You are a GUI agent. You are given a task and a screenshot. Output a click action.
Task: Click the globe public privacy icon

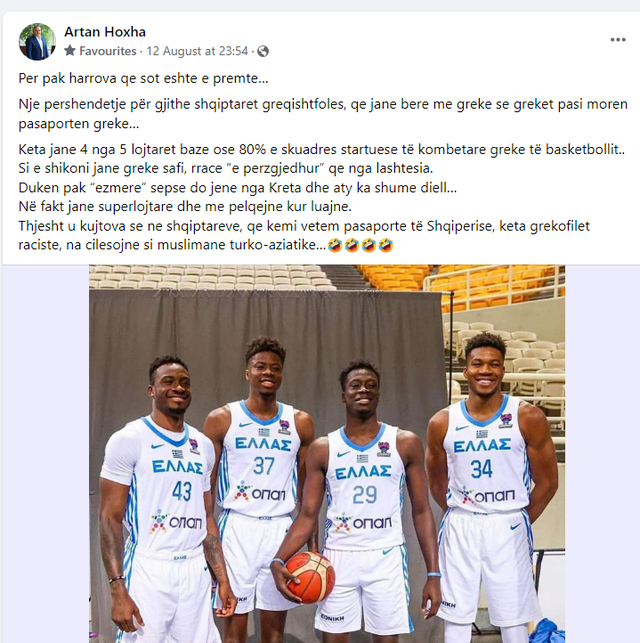point(263,51)
